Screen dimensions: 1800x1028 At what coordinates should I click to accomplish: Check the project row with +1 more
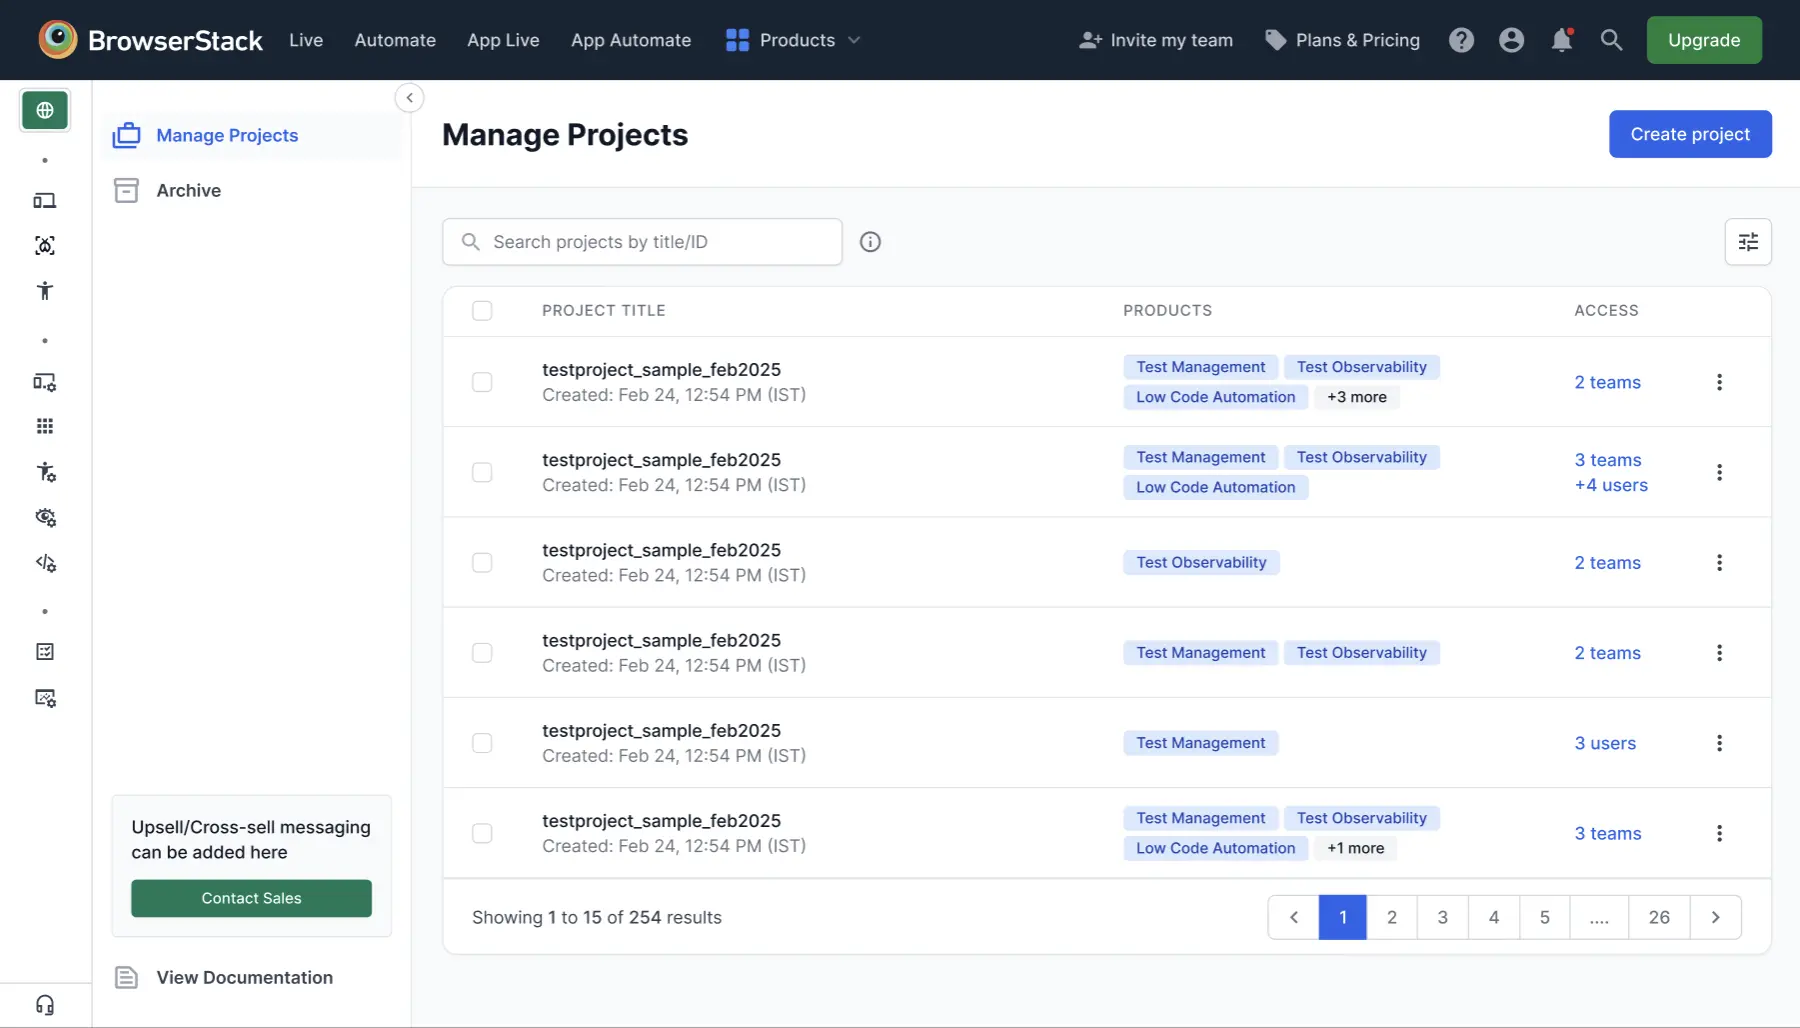[482, 833]
